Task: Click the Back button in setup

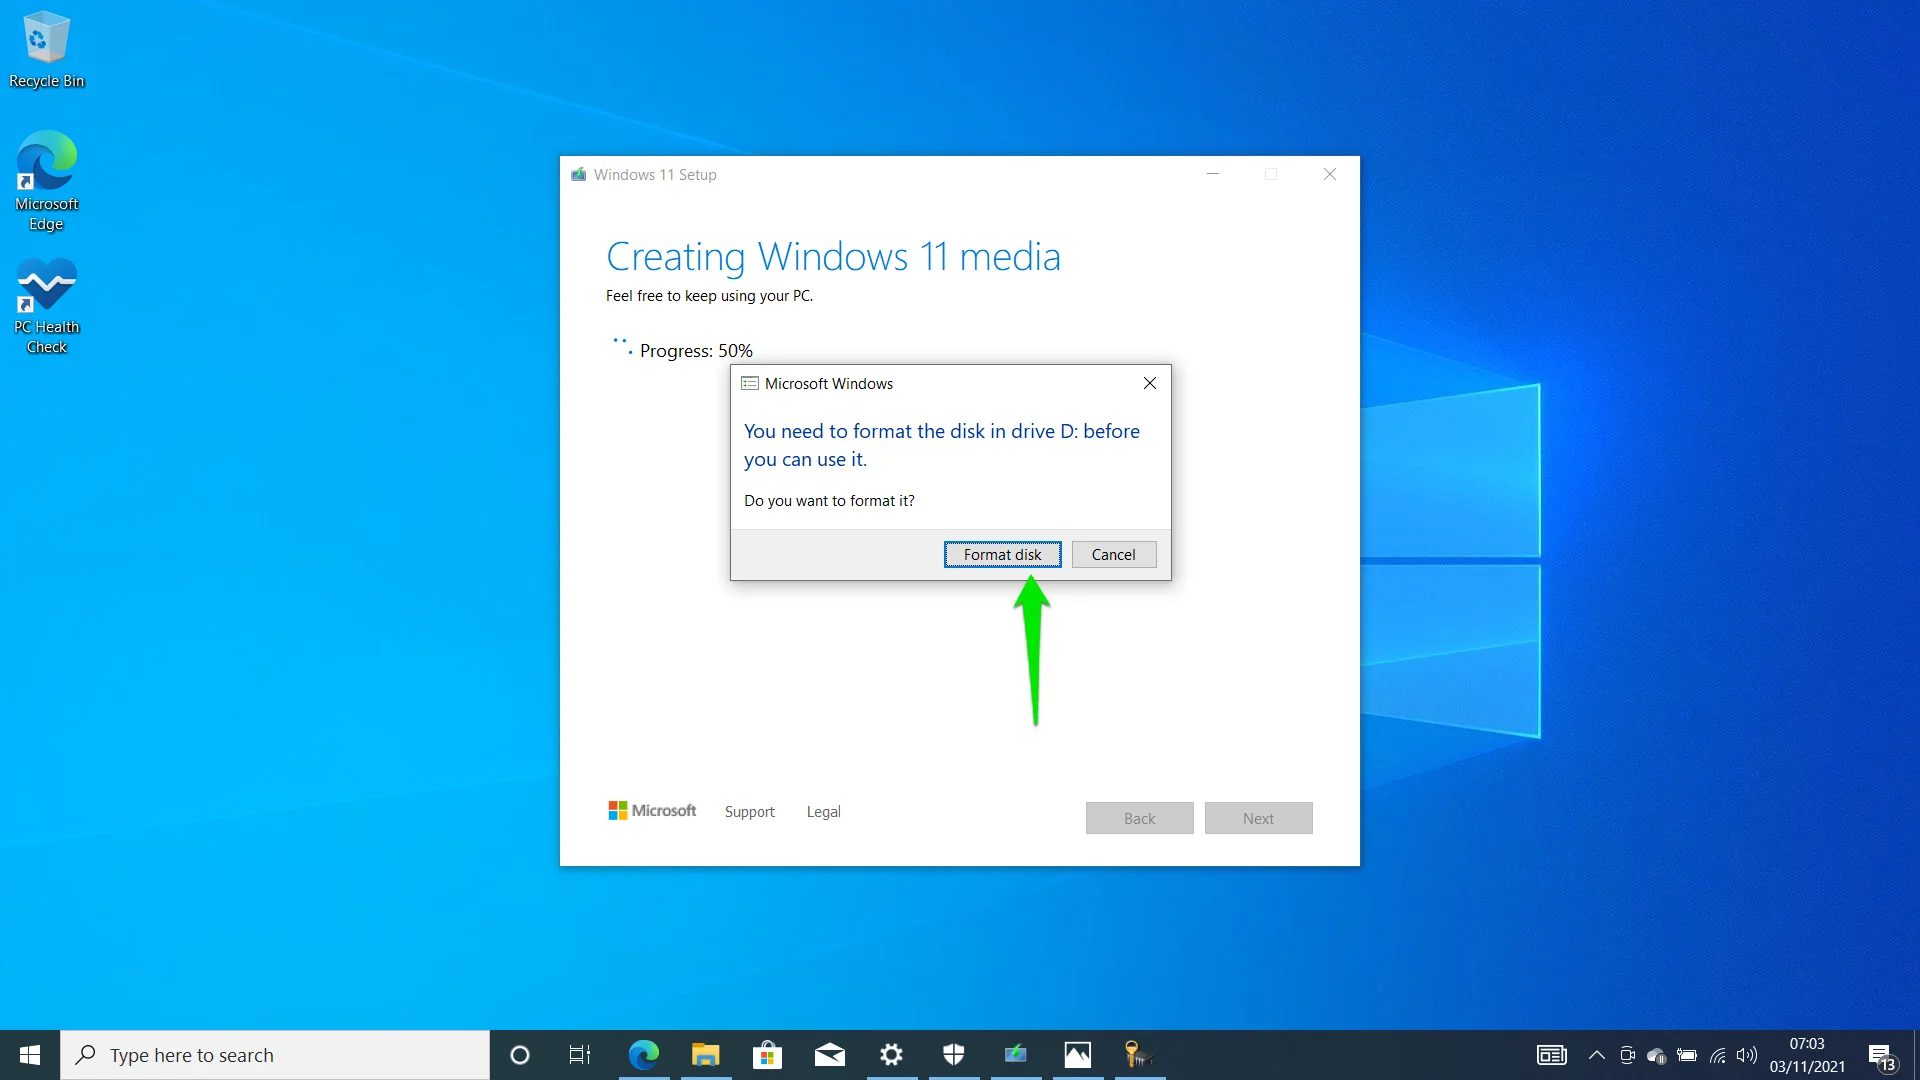Action: click(1138, 818)
